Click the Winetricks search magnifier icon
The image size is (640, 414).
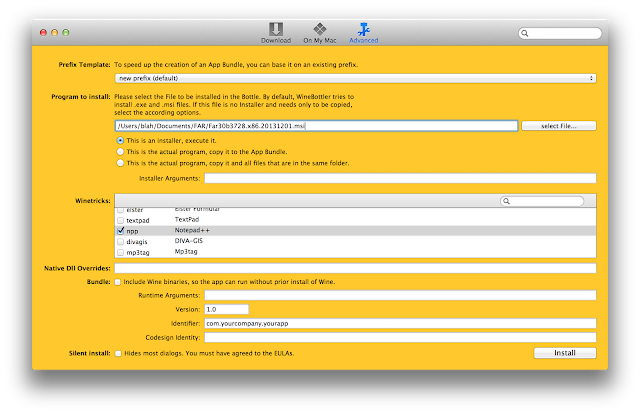(x=506, y=201)
